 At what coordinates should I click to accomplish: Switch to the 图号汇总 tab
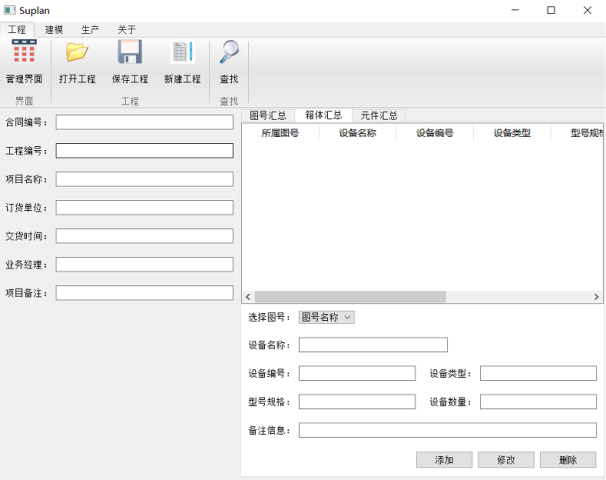click(x=268, y=115)
